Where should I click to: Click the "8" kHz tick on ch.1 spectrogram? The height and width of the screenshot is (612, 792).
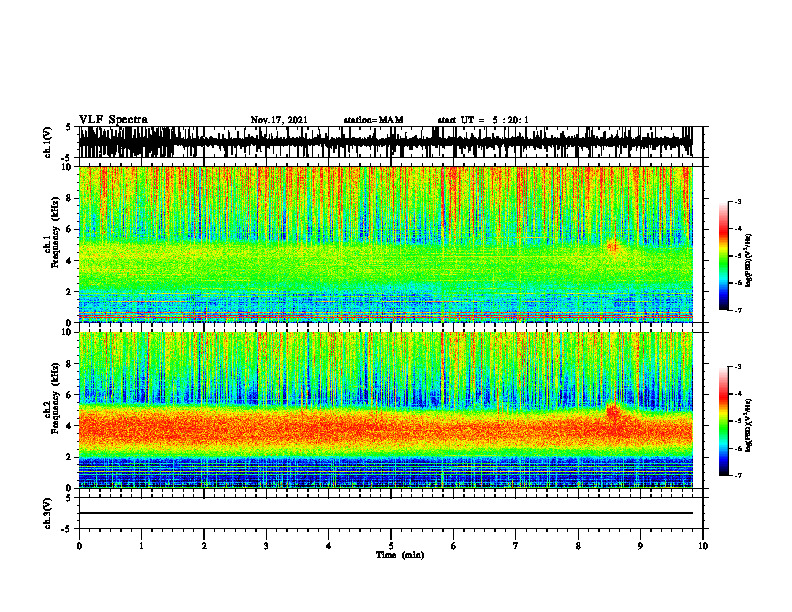[69, 198]
